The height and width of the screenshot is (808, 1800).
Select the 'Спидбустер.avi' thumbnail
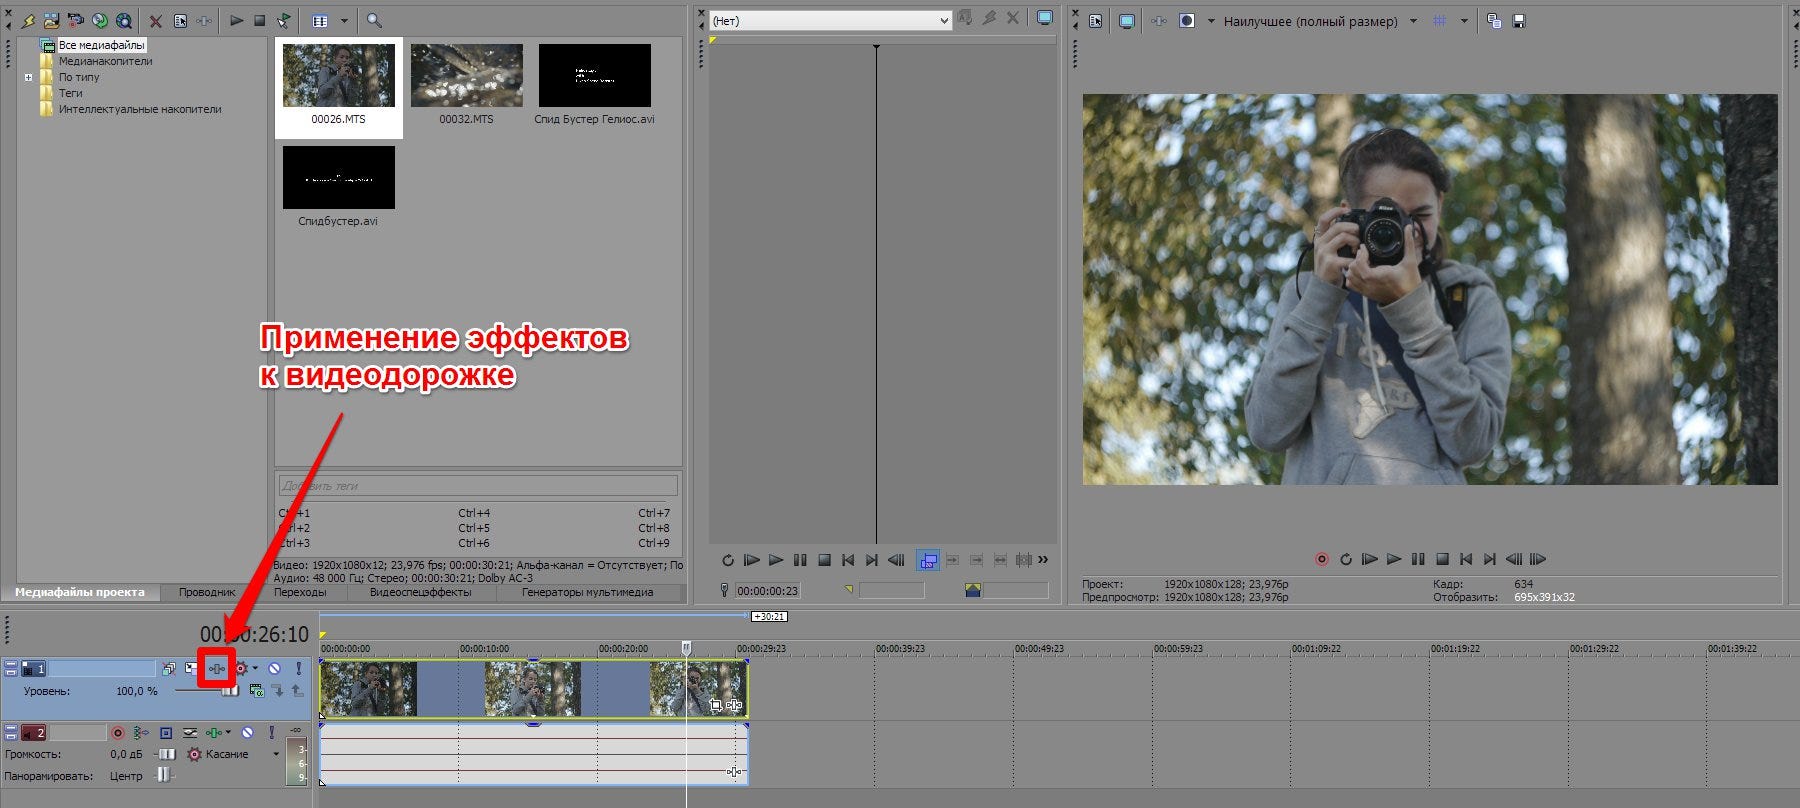(339, 177)
